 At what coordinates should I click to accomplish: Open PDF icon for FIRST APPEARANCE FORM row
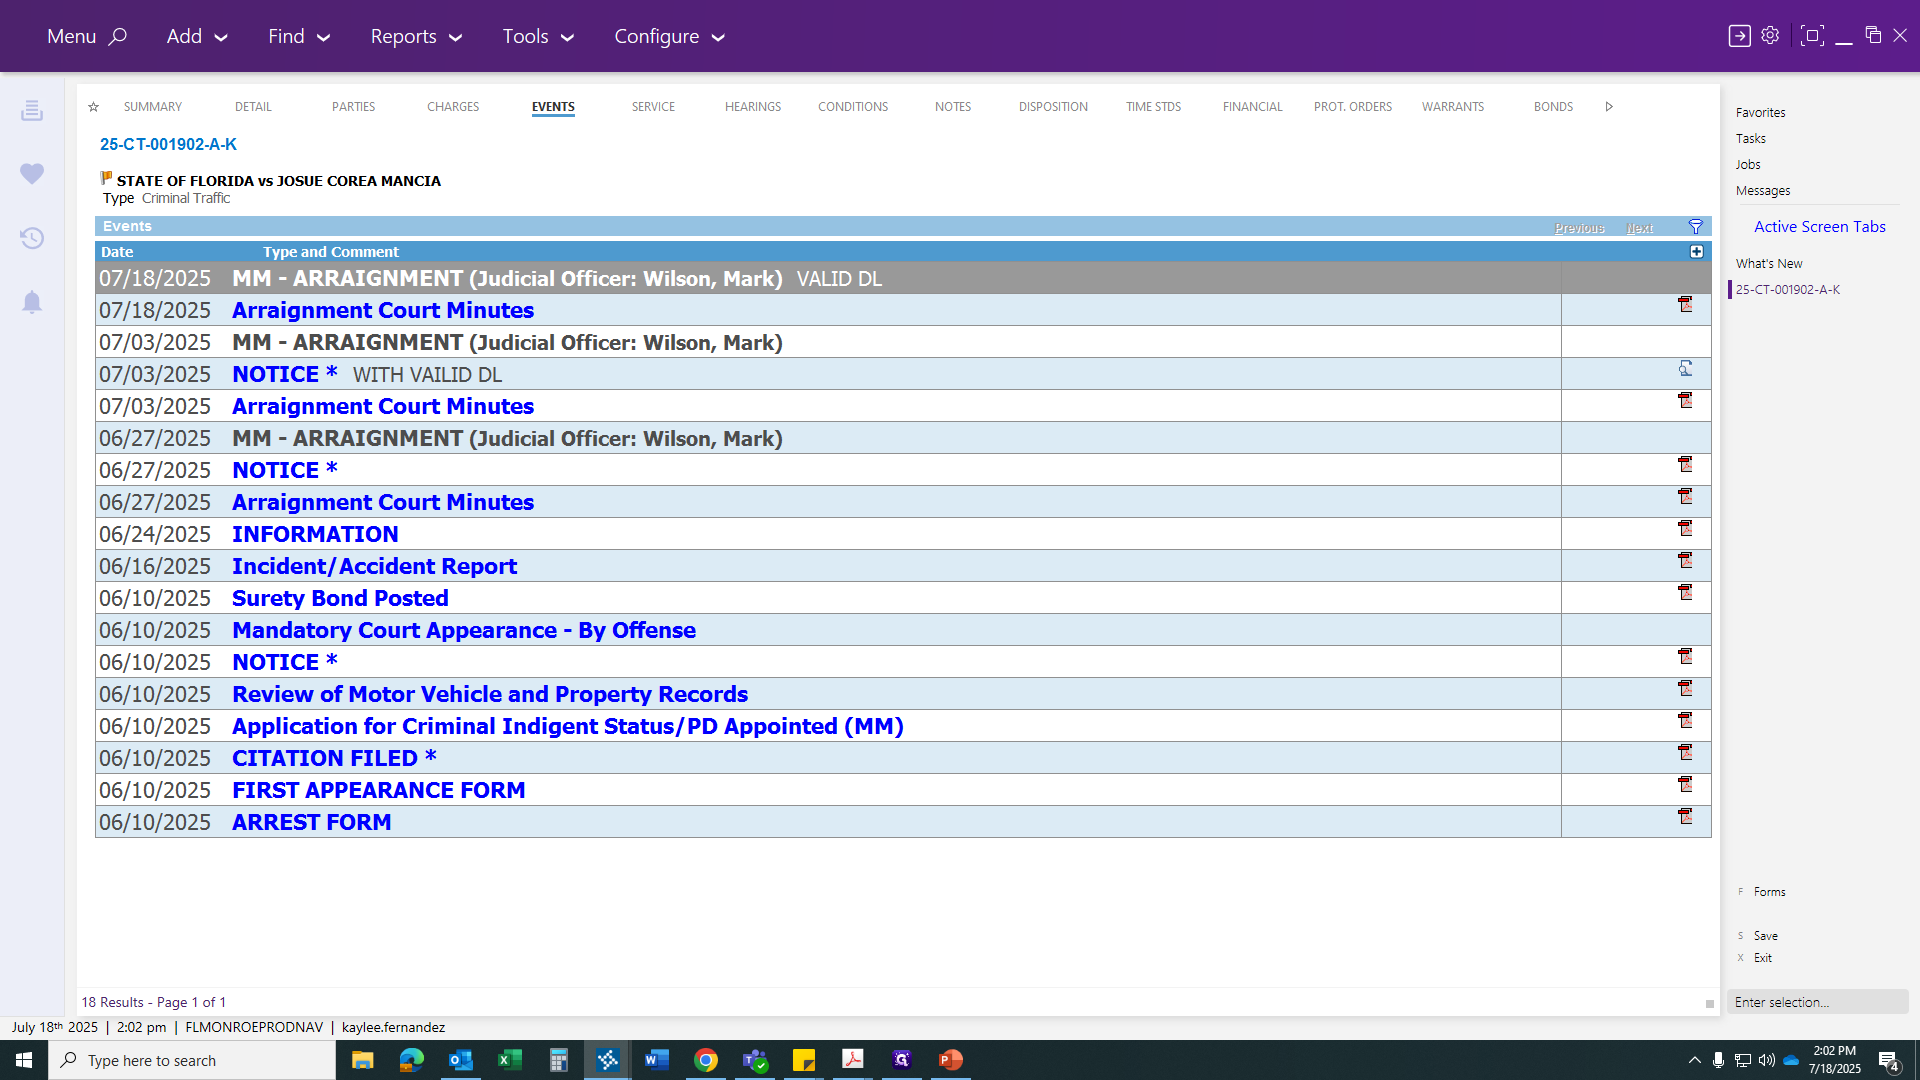1685,784
